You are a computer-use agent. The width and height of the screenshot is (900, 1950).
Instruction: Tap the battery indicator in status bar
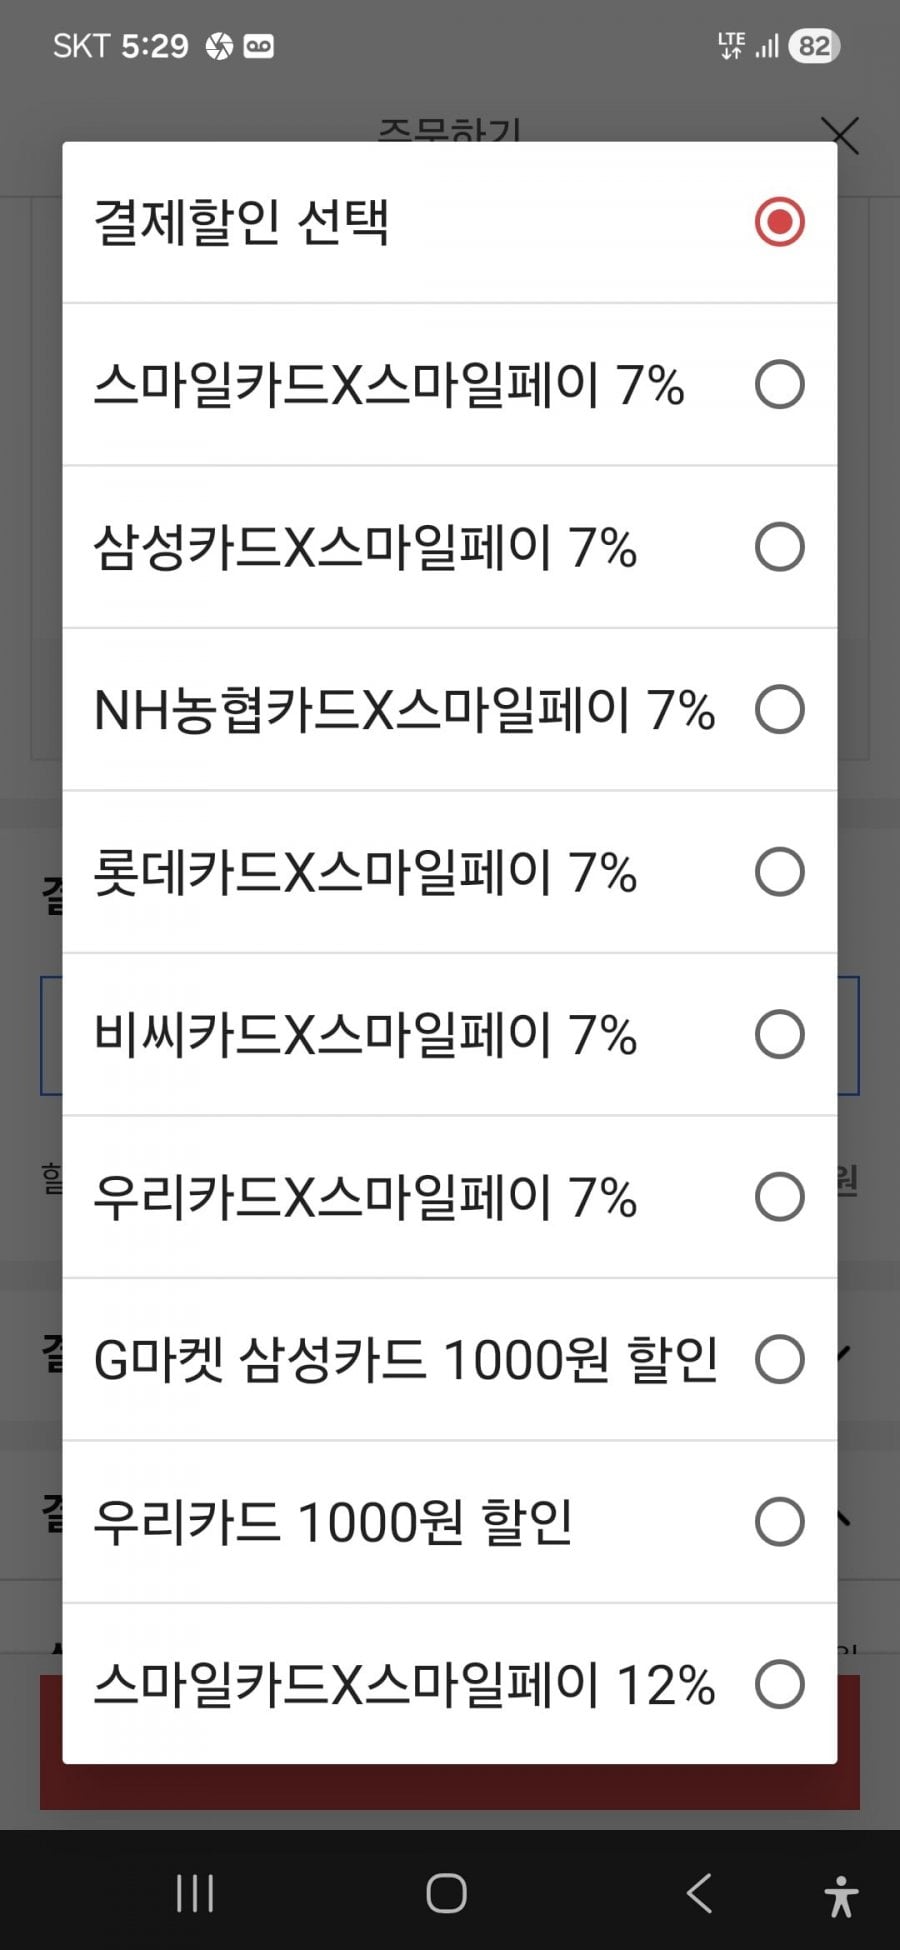coord(814,46)
